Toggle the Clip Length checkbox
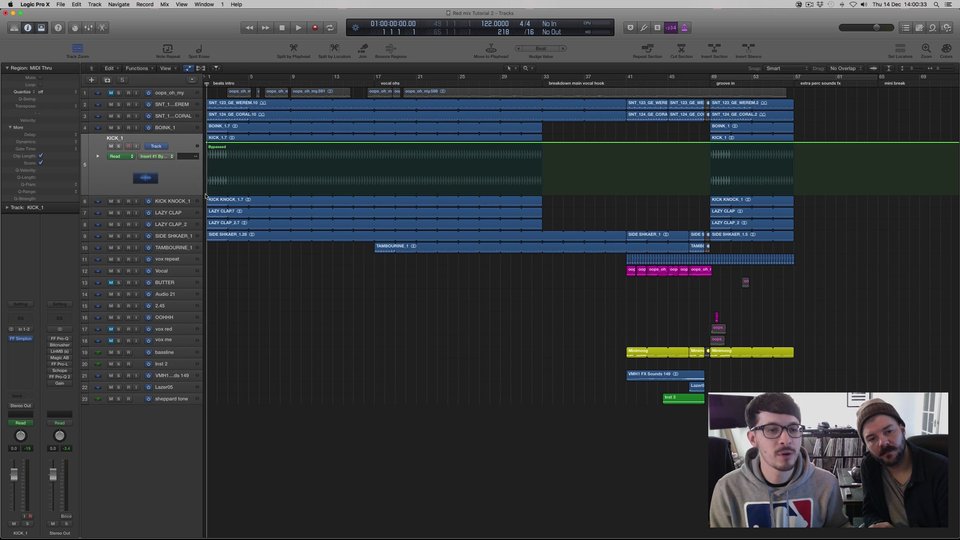The height and width of the screenshot is (540, 960). [41, 156]
